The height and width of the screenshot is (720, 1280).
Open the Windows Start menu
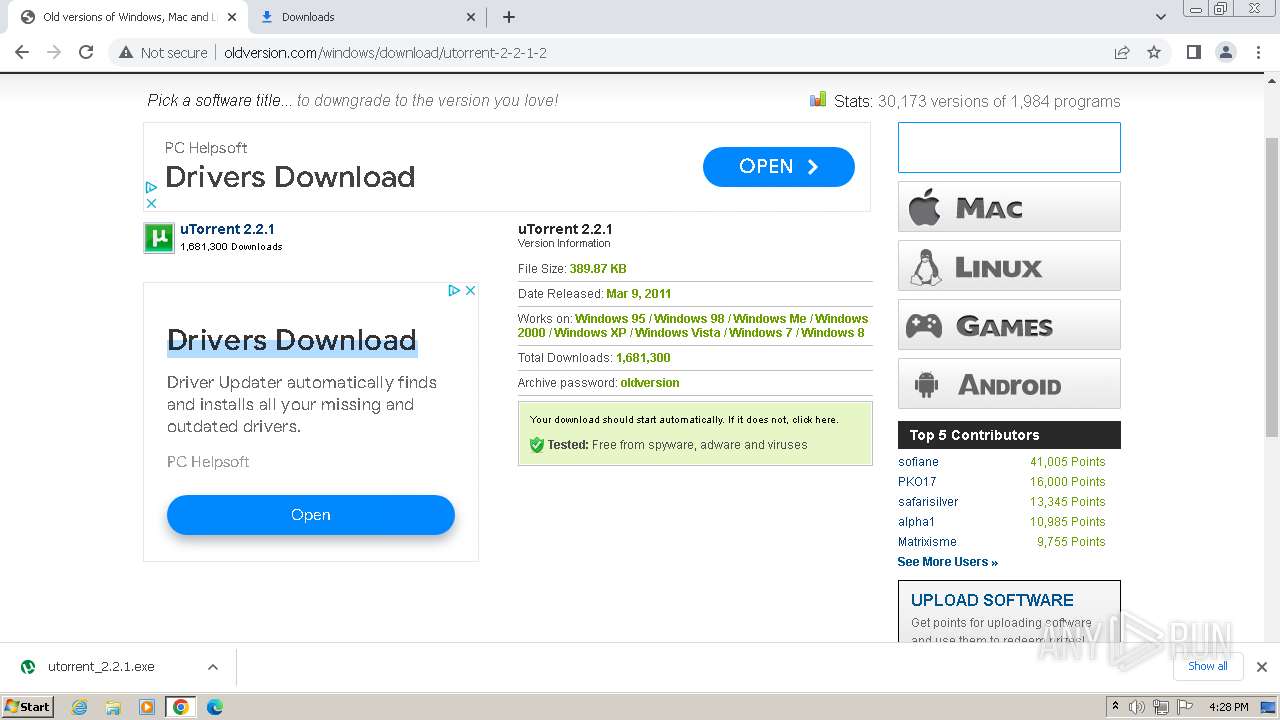28,706
